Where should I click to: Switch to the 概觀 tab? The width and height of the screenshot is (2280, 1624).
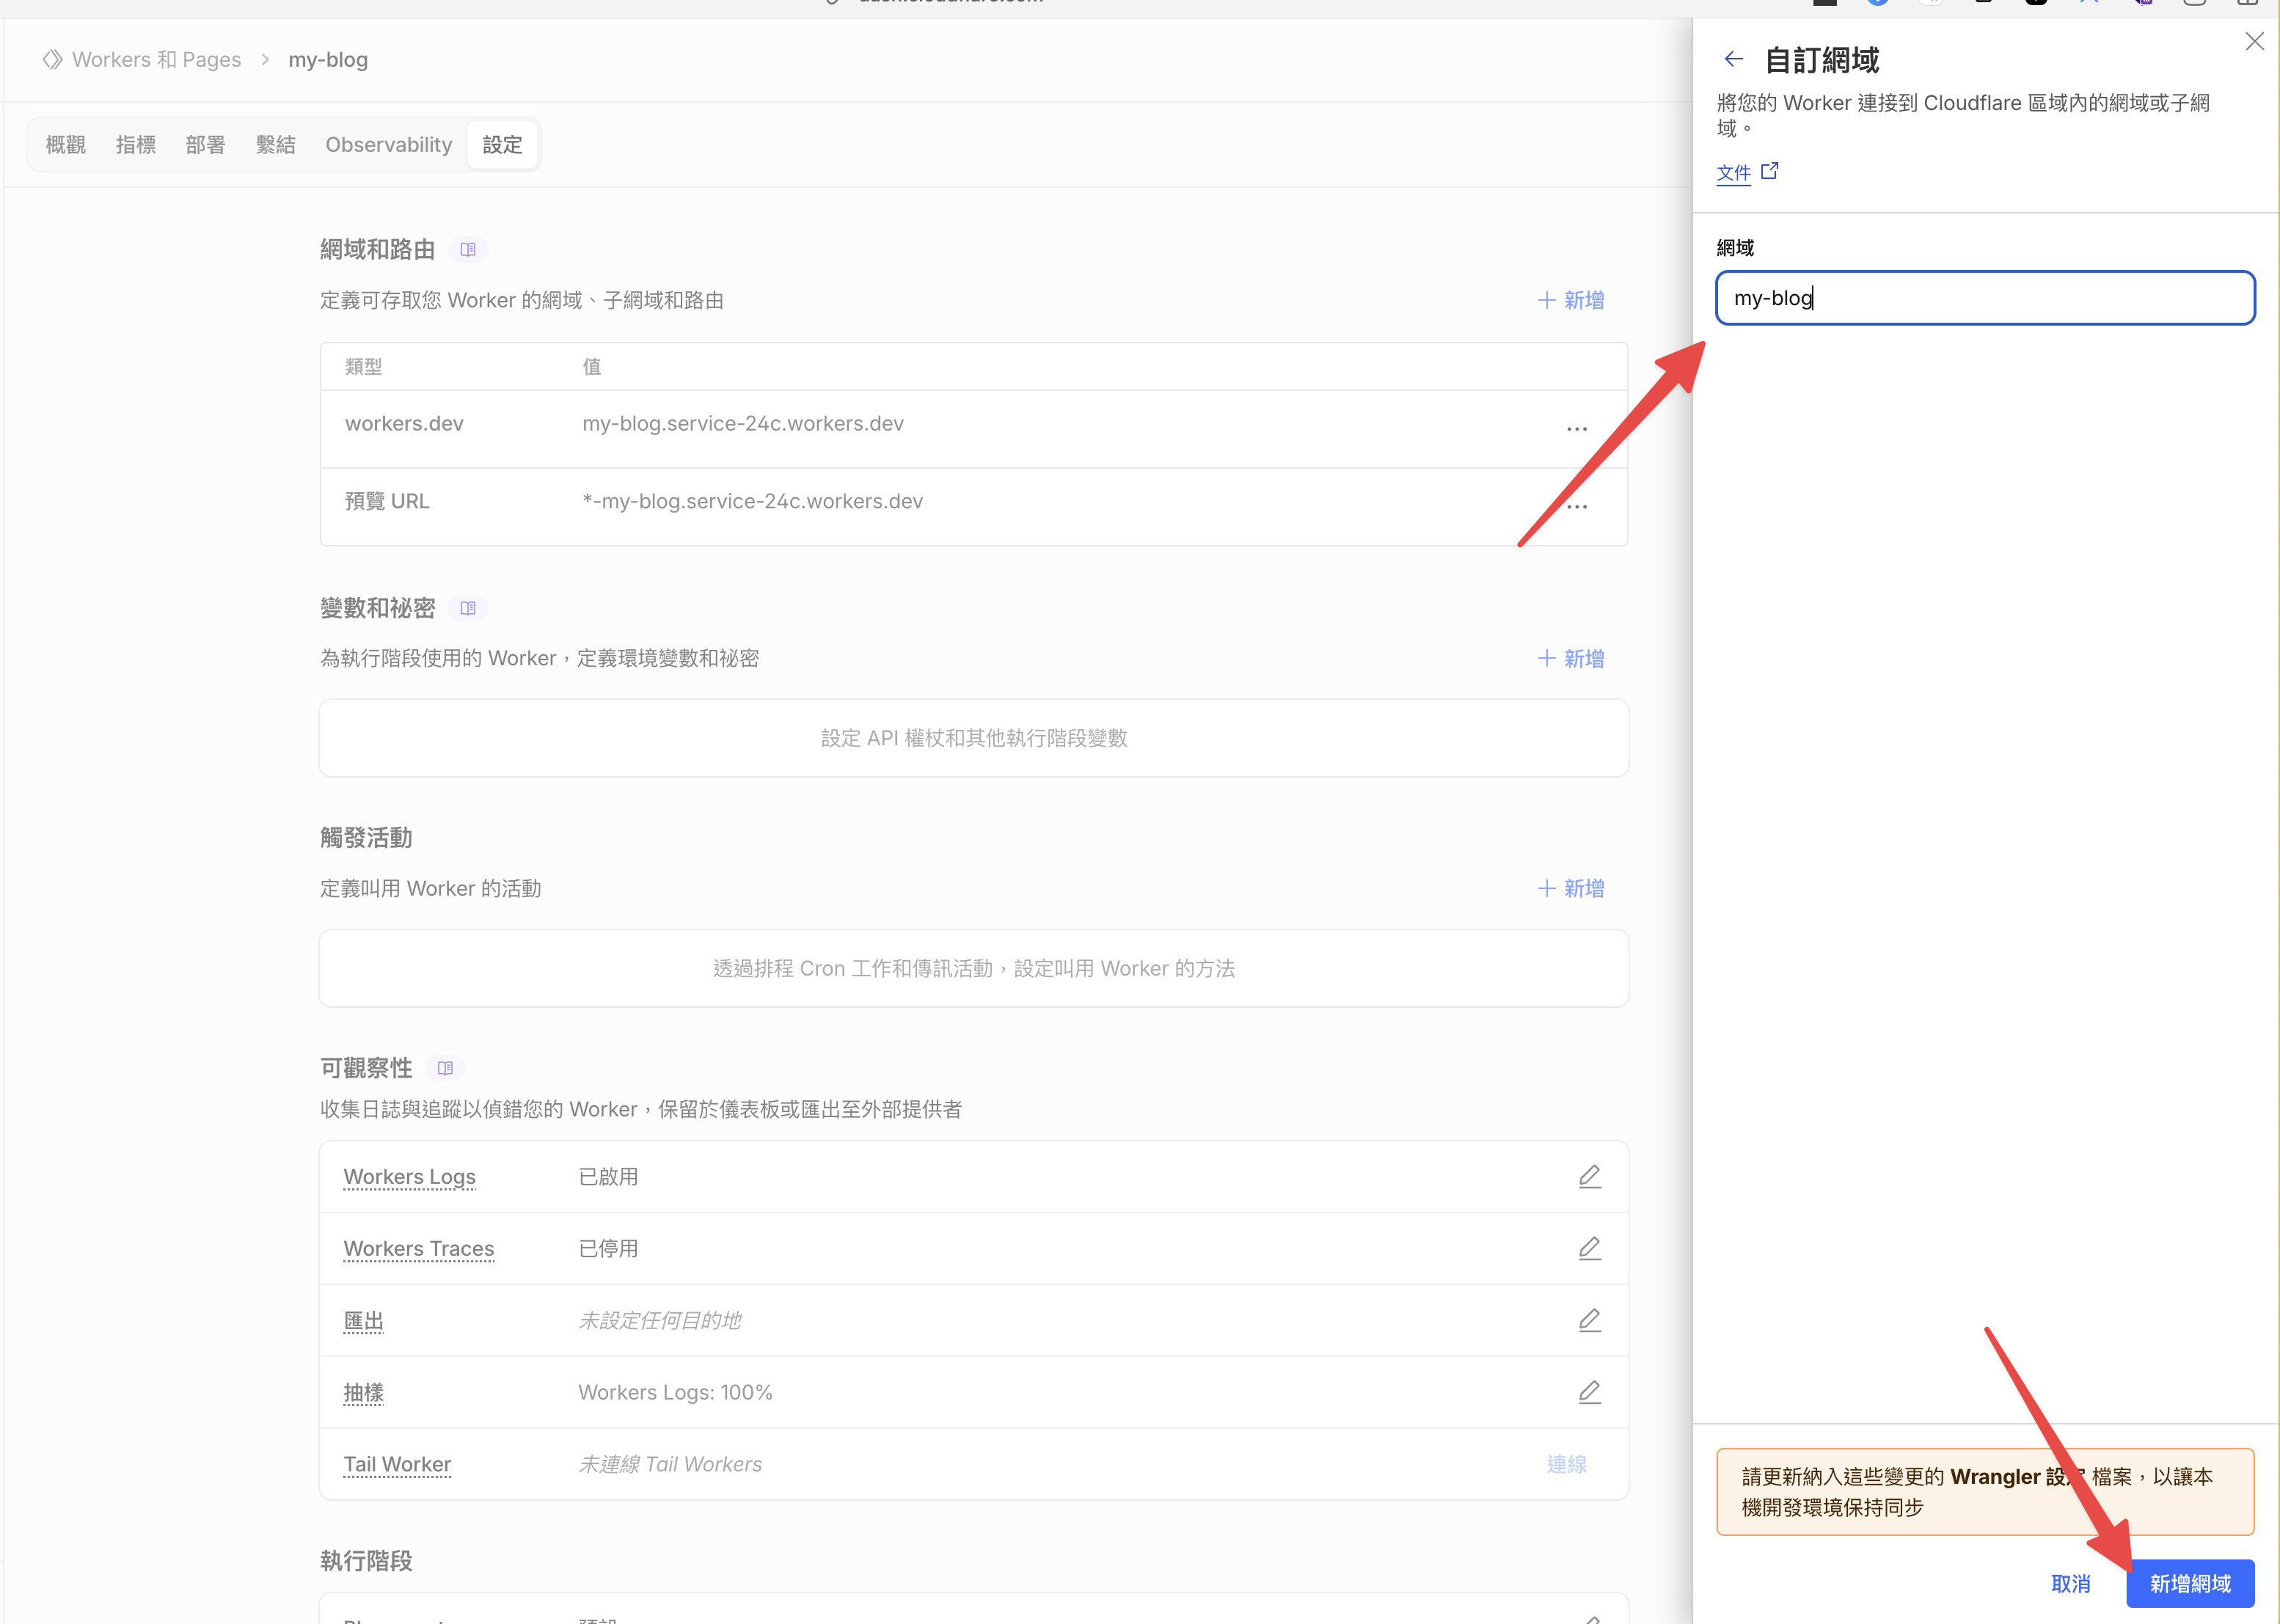point(65,144)
